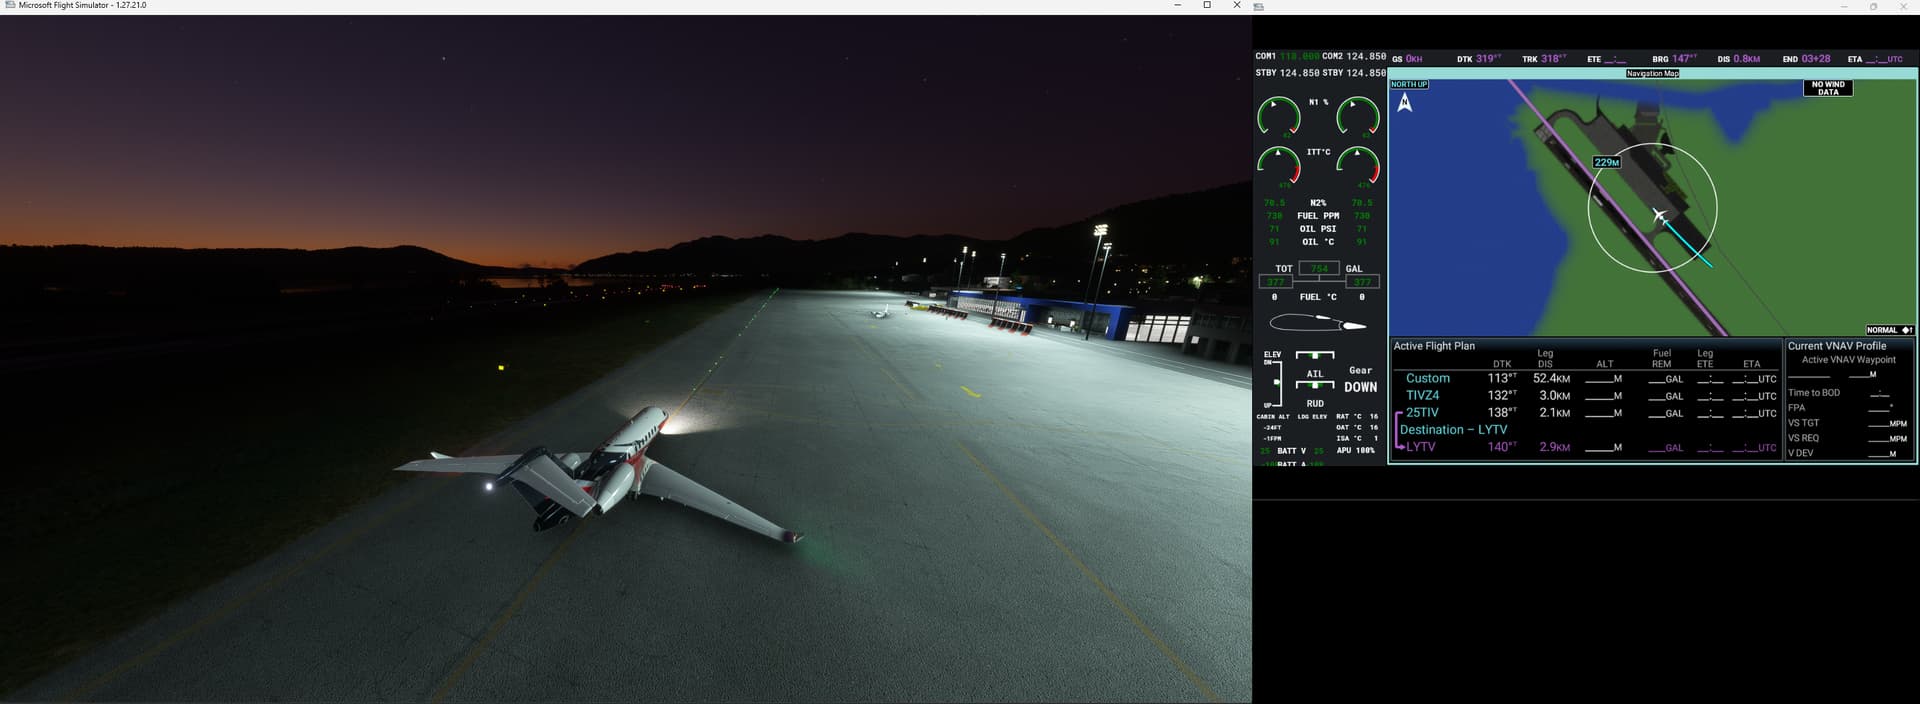Screen dimensions: 1920x704
Task: Click the 229M range label on map
Action: pyautogui.click(x=1606, y=162)
